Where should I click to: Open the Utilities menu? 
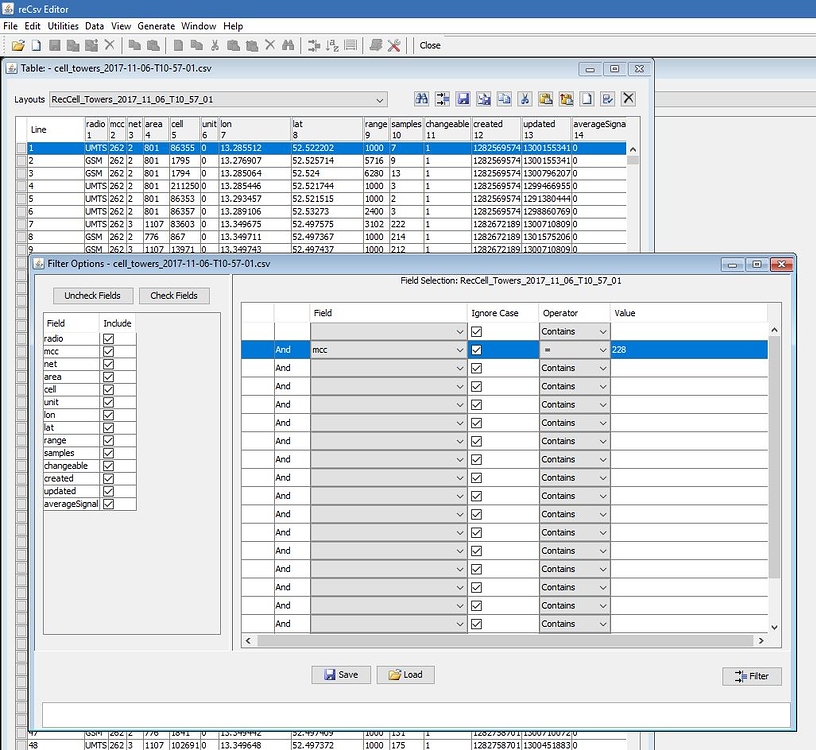[62, 26]
